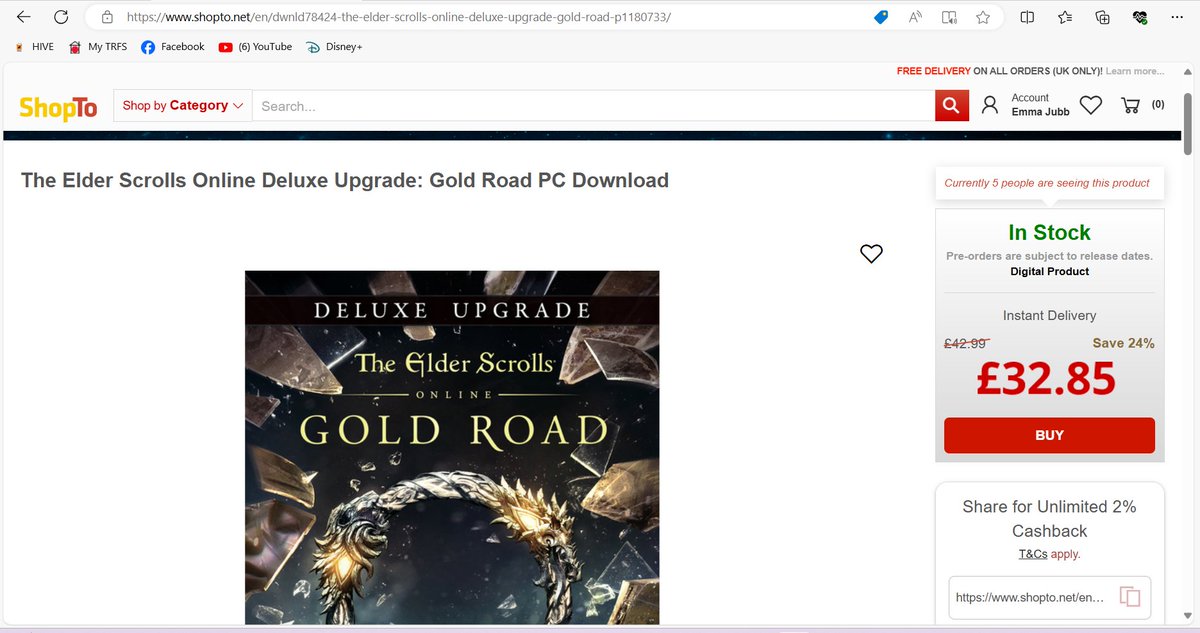Image resolution: width=1200 pixels, height=633 pixels.
Task: Activate the Read Aloud icon
Action: click(x=915, y=17)
